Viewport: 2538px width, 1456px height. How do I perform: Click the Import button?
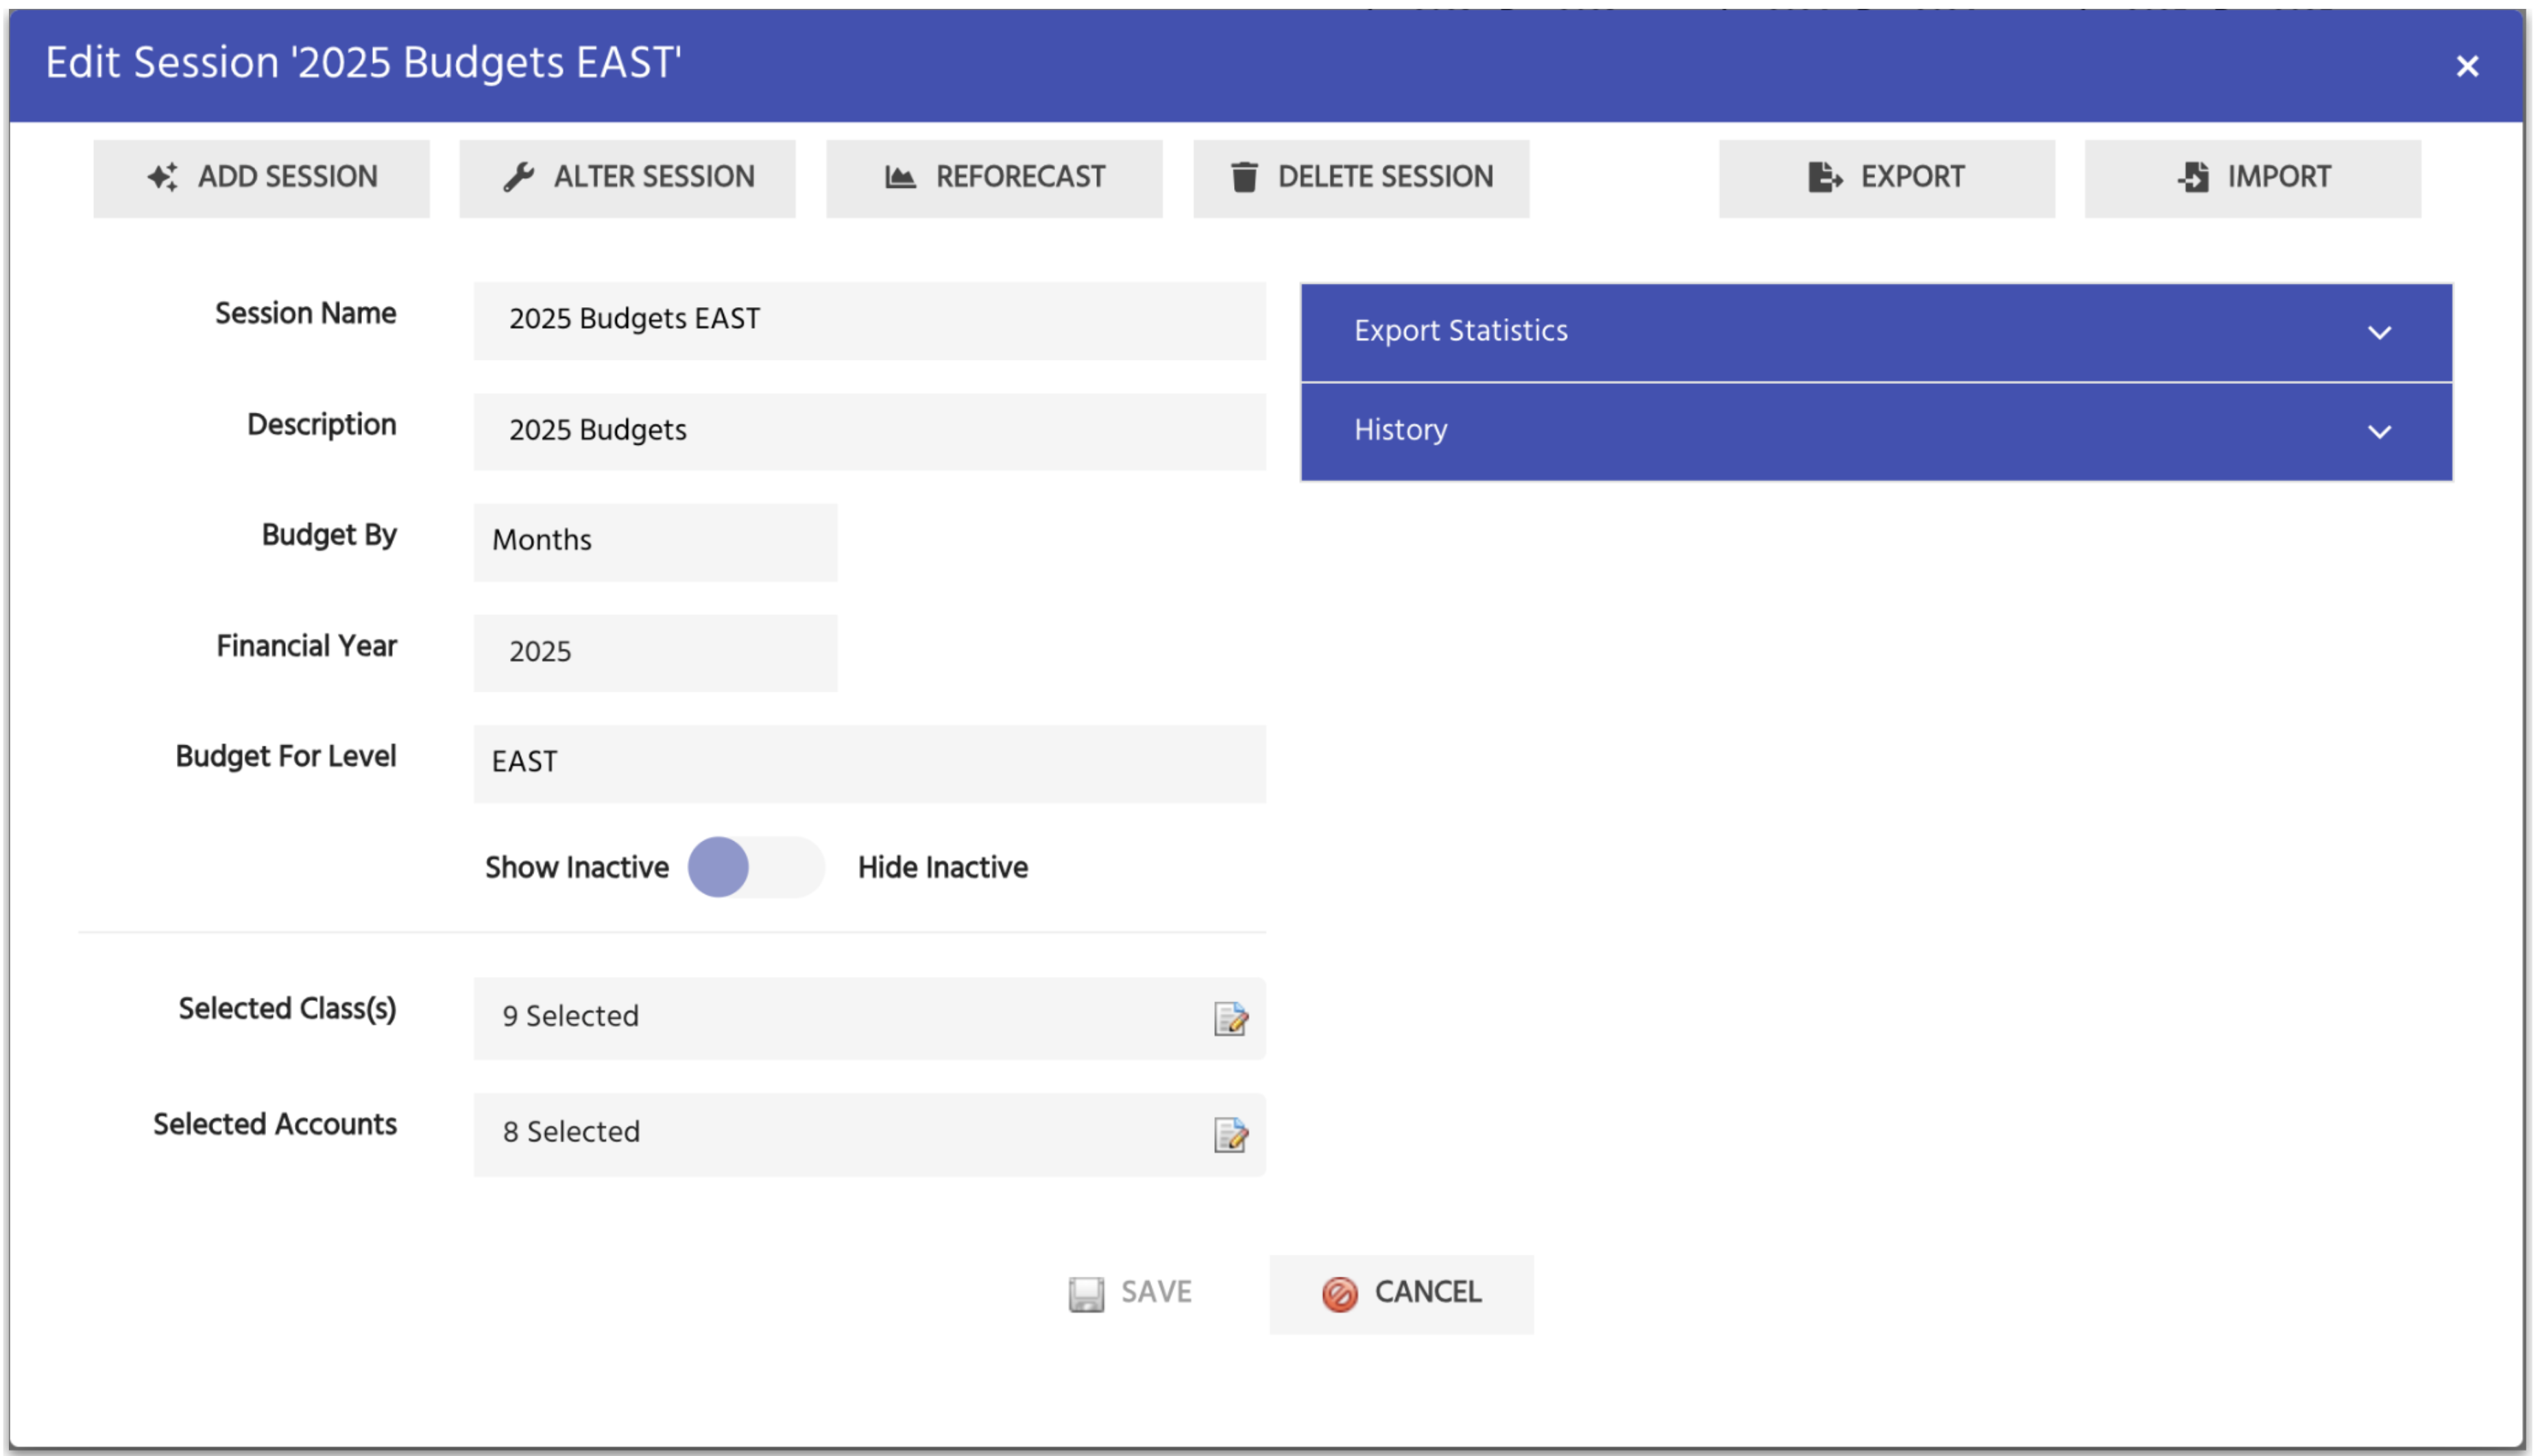(2254, 178)
